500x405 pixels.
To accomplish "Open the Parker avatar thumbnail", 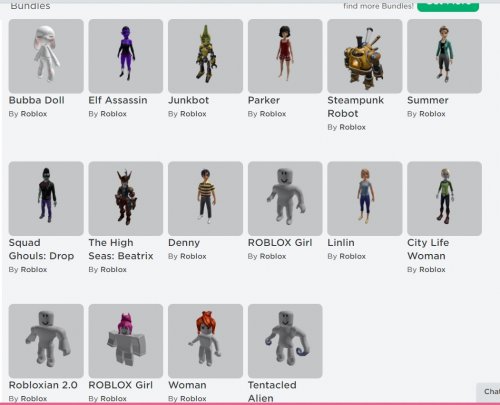I will pyautogui.click(x=285, y=56).
